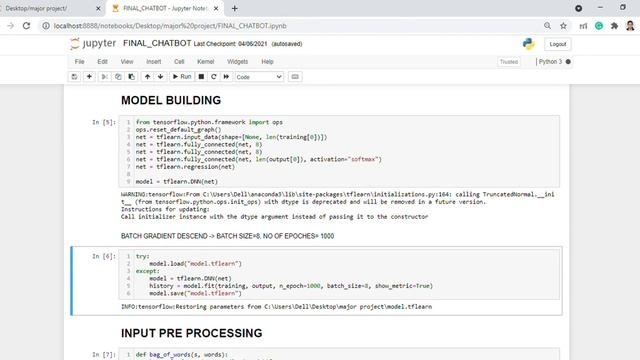The height and width of the screenshot is (360, 640).
Task: Click the Trusted notebook indicator
Action: (509, 62)
